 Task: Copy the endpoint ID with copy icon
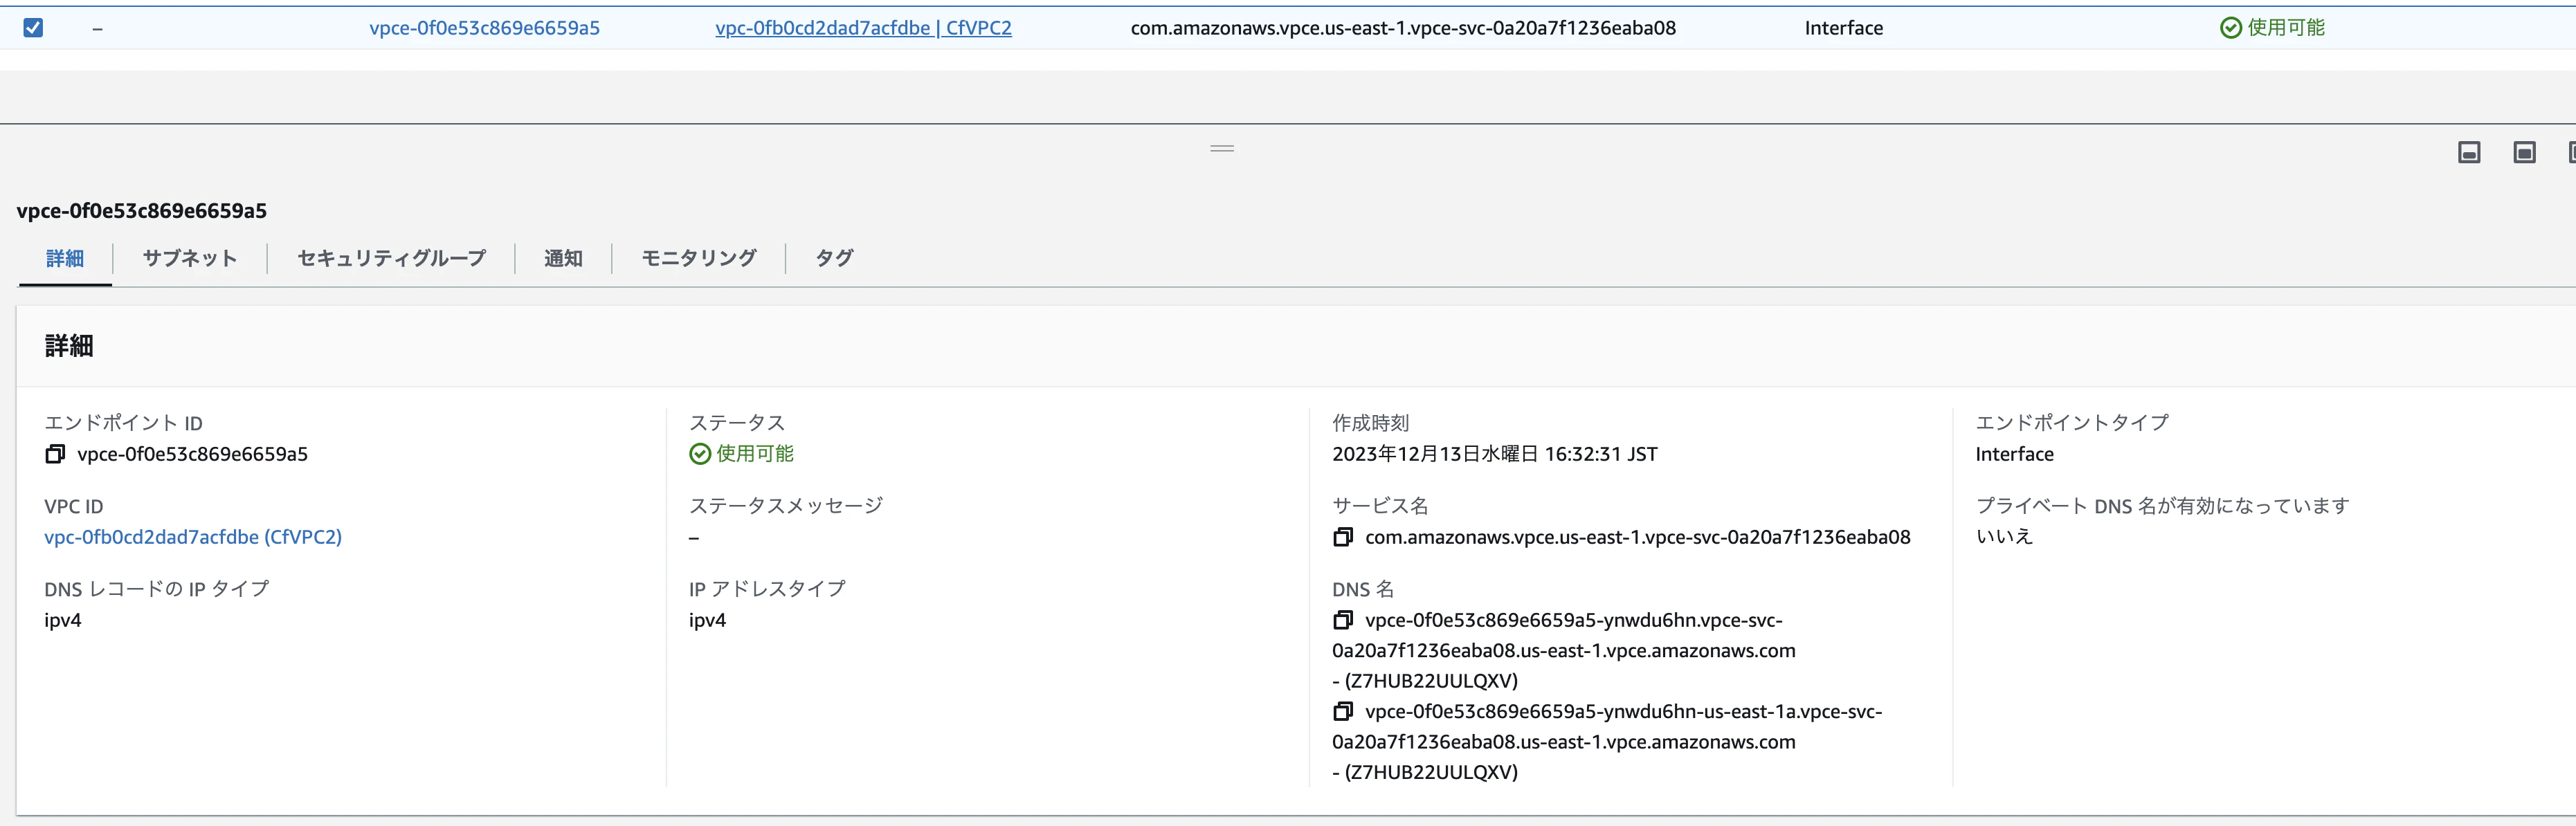(55, 454)
